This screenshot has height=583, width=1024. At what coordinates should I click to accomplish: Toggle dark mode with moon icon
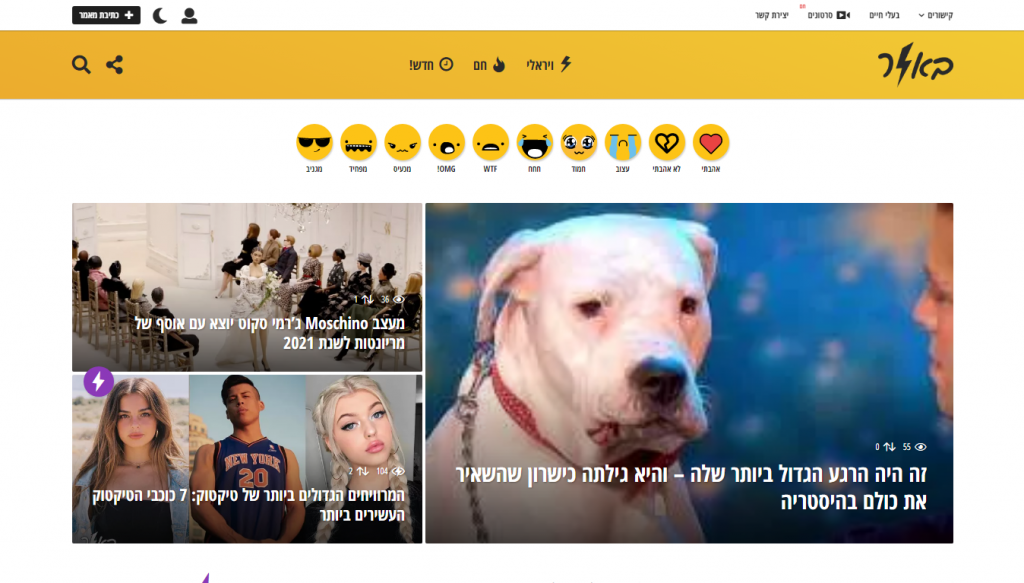(159, 16)
